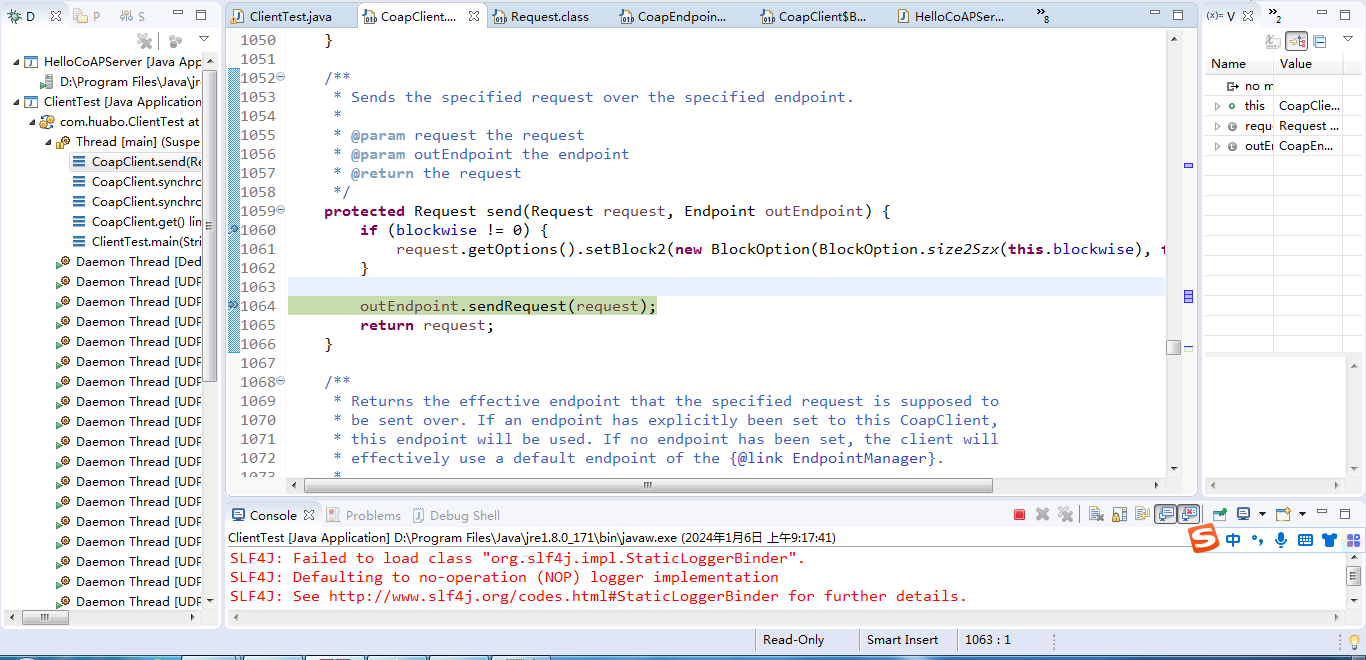Screen dimensions: 1366x660
Task: Collapse the Thread [main] node
Action: coord(49,142)
